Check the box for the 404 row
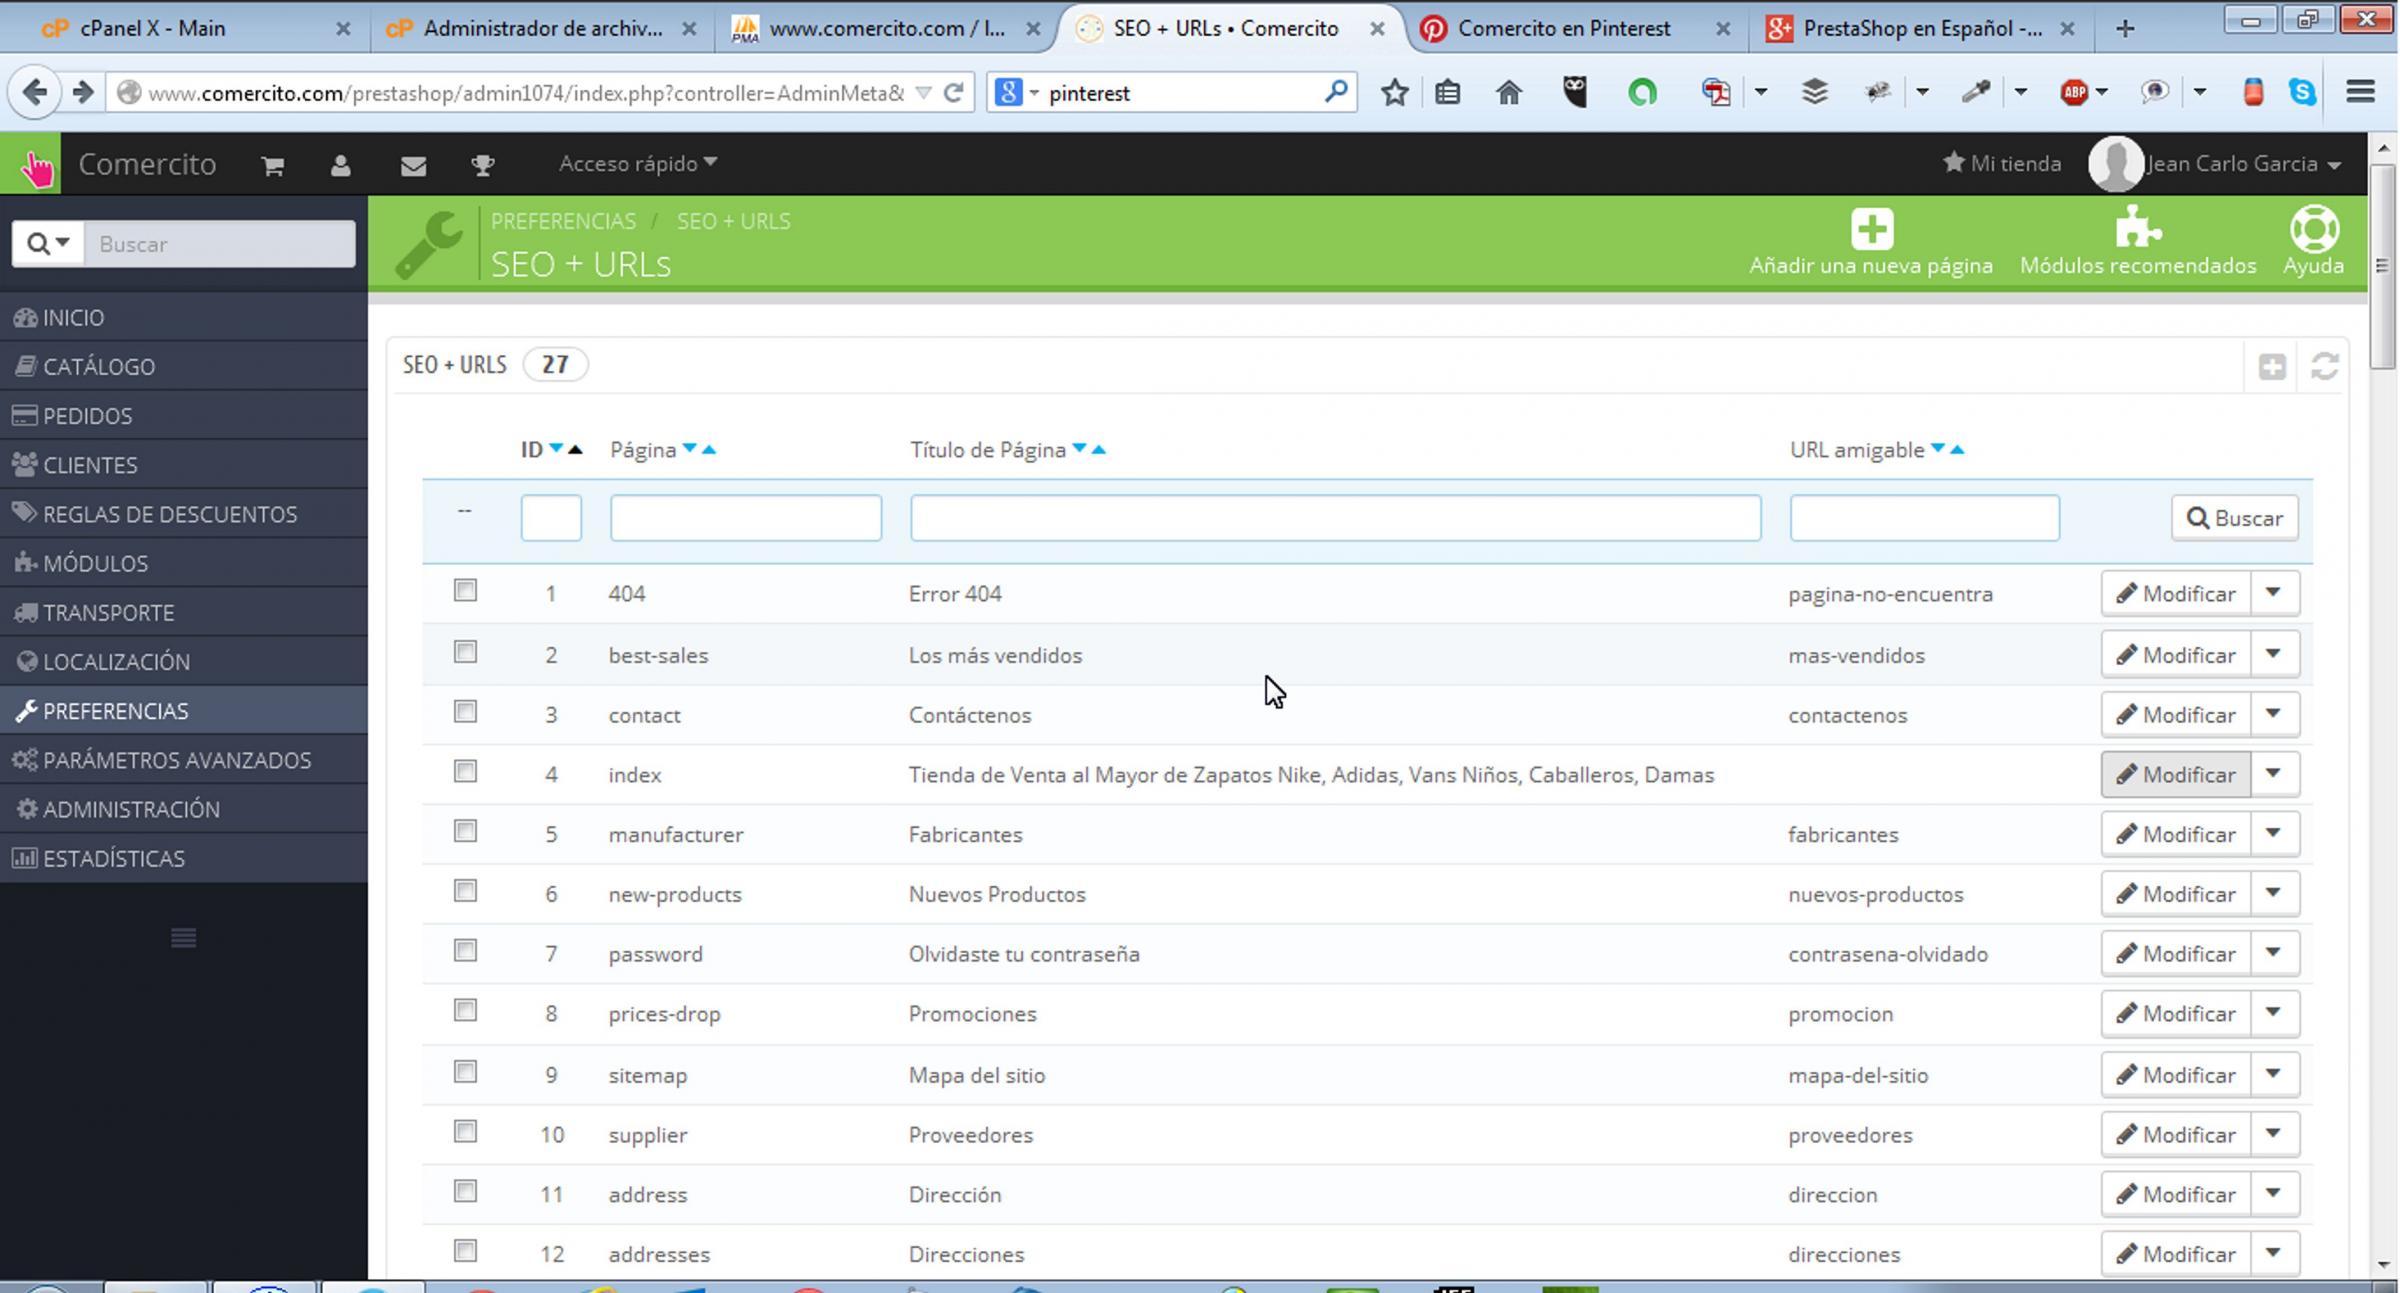Viewport: 2400px width, 1293px height. 465,591
